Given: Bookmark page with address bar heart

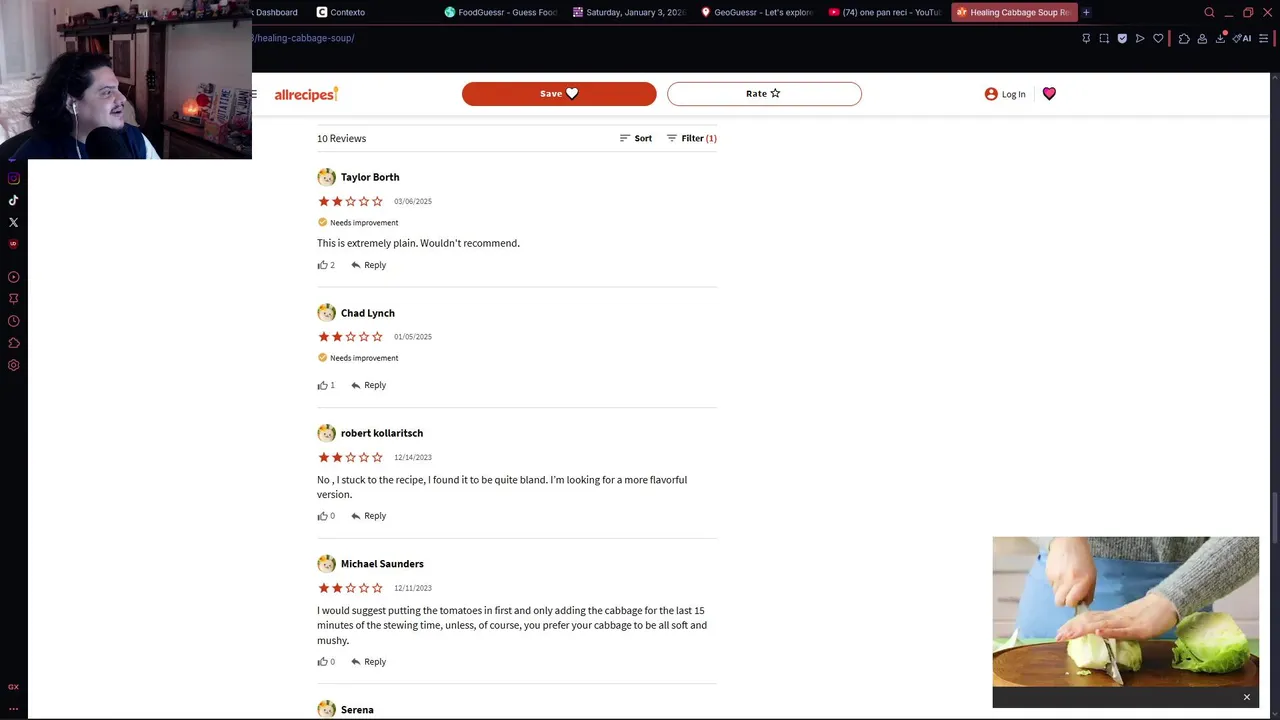Looking at the screenshot, I should click(x=1158, y=38).
